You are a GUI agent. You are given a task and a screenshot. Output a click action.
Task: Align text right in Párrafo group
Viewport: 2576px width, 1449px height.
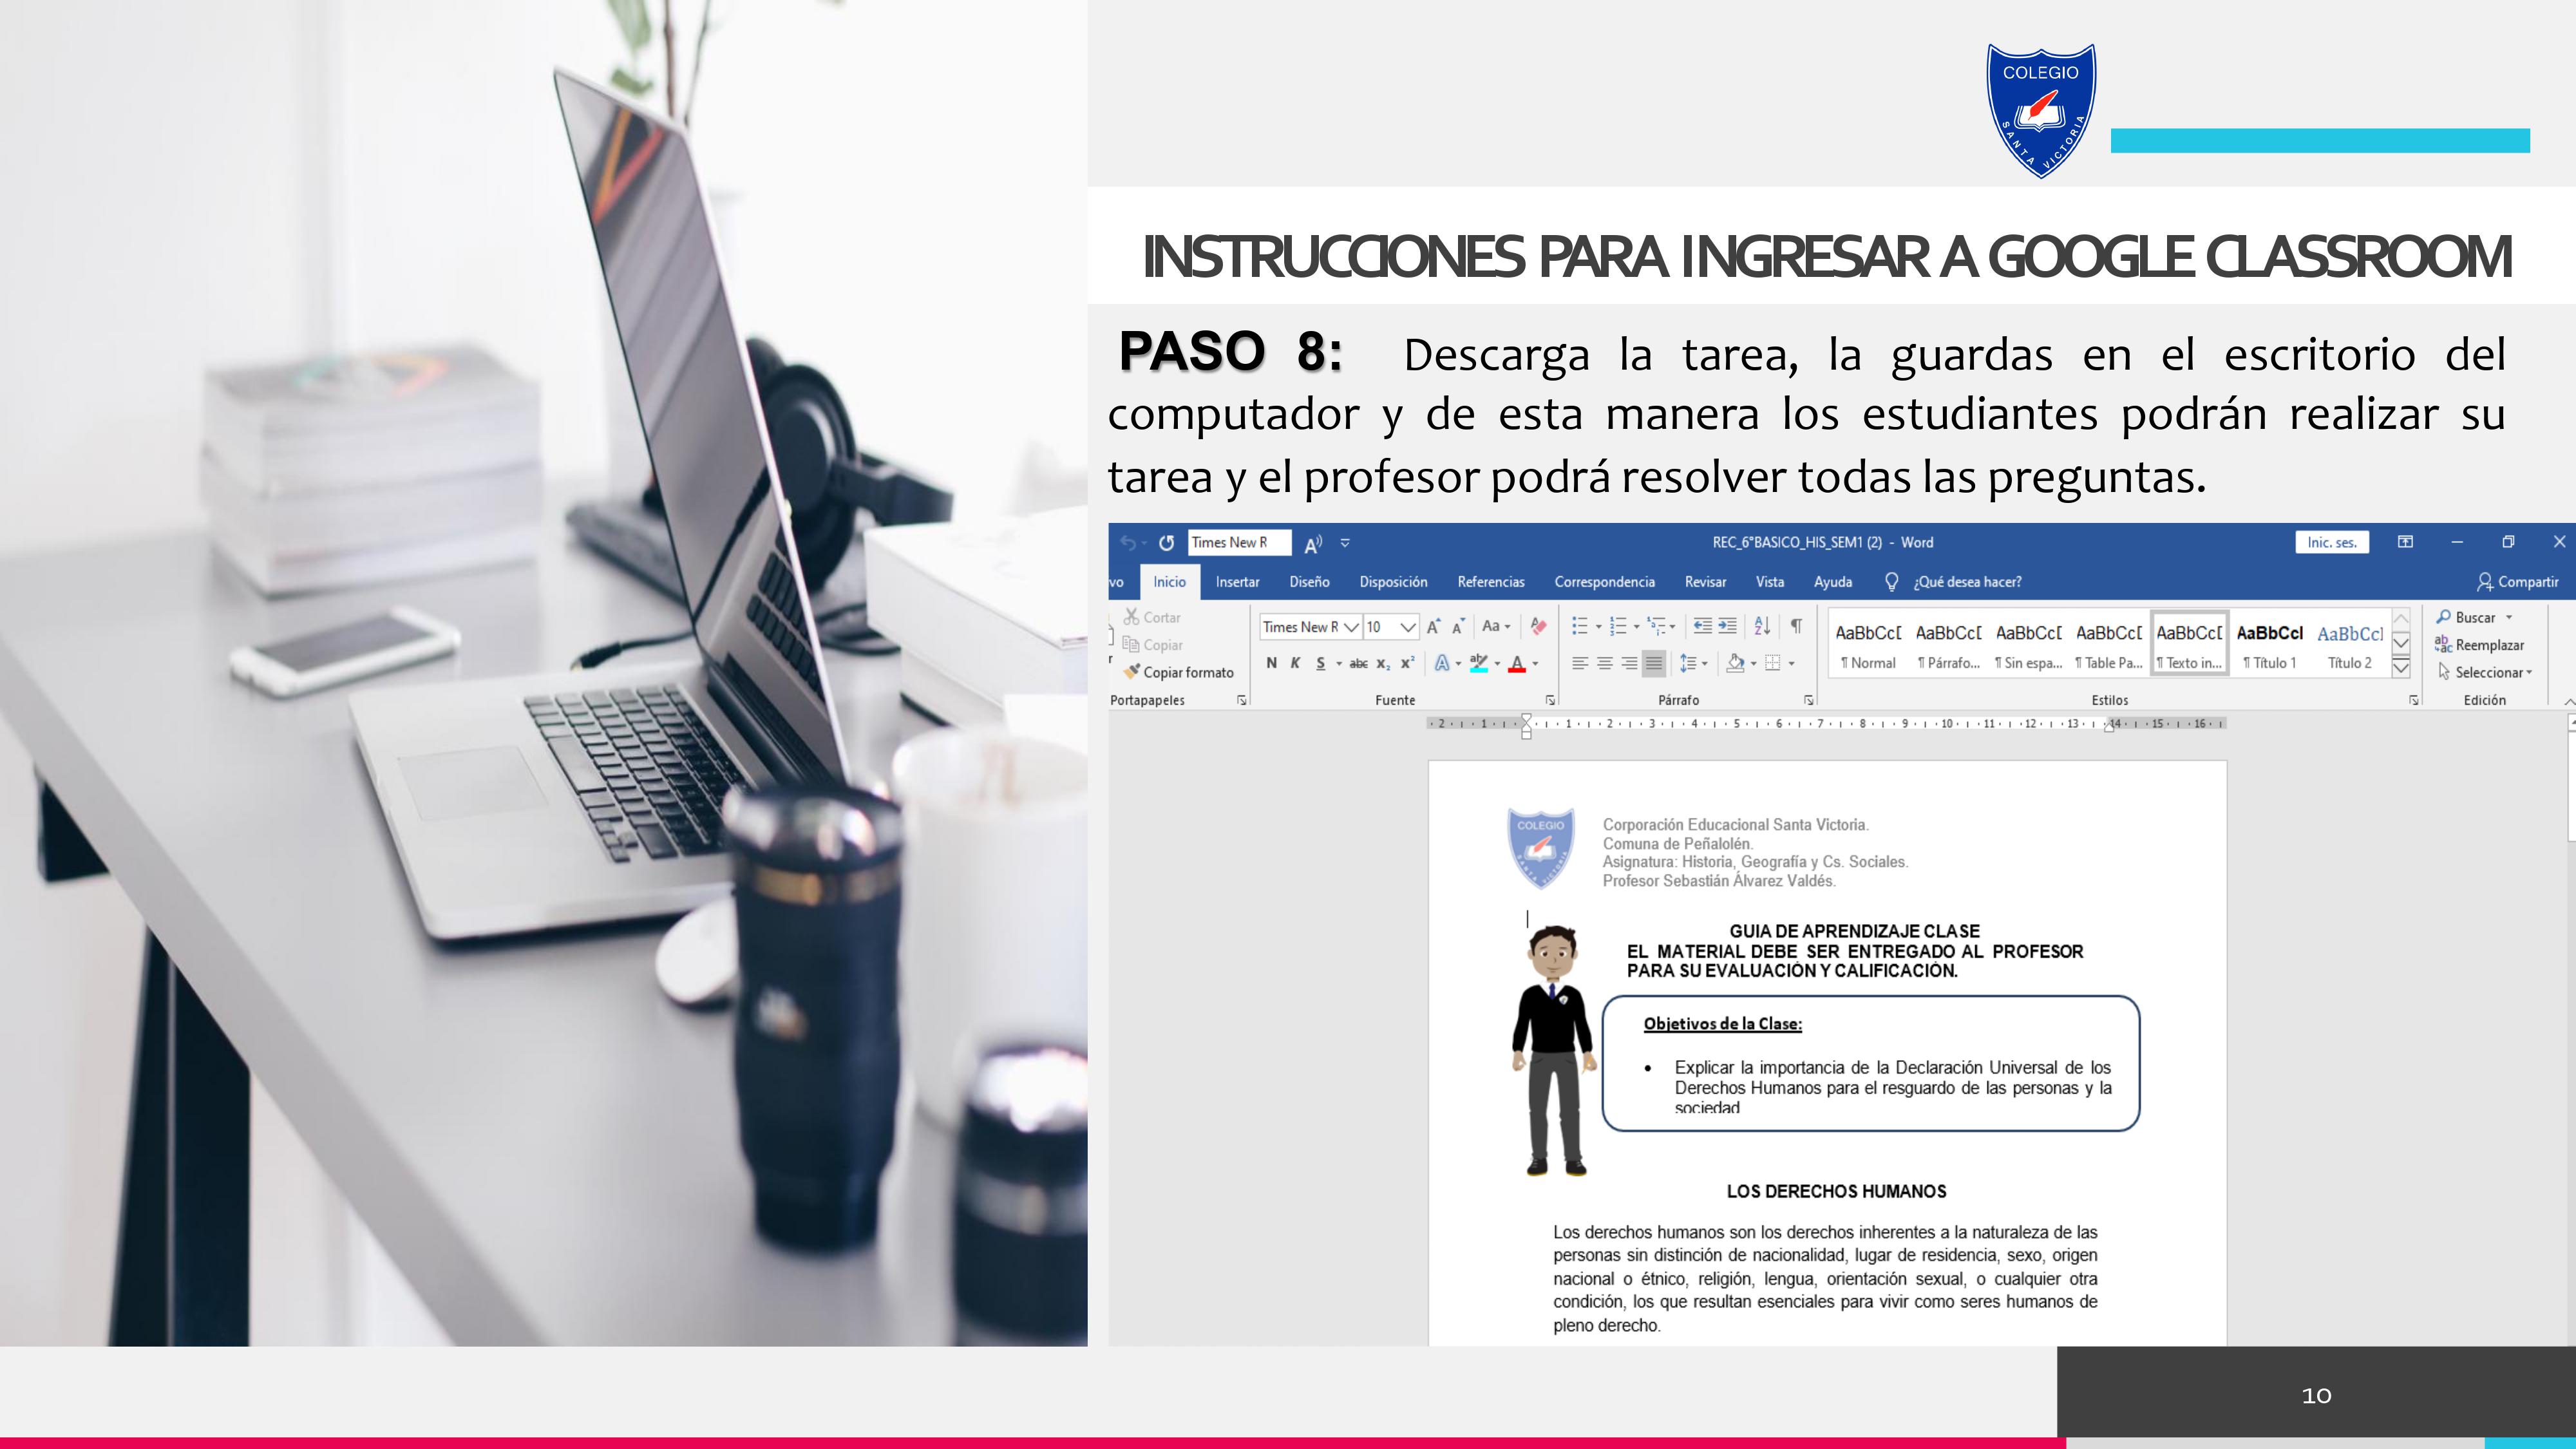(1629, 663)
